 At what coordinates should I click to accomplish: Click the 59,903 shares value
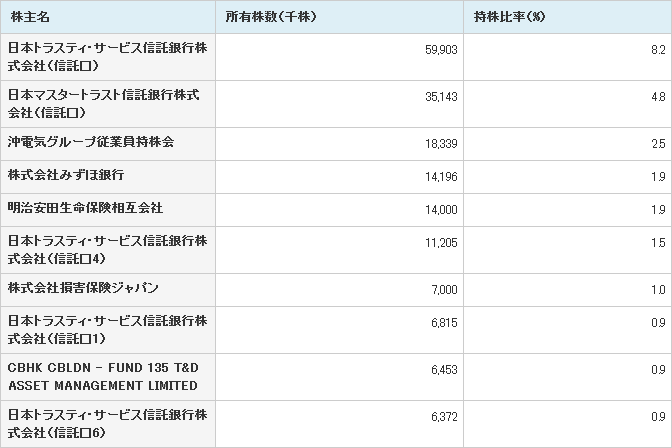pos(441,50)
